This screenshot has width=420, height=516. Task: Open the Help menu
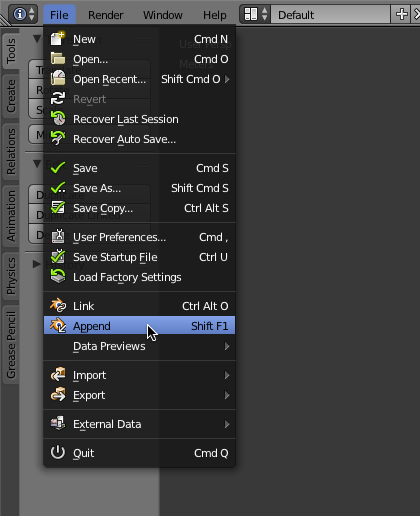pyautogui.click(x=215, y=15)
